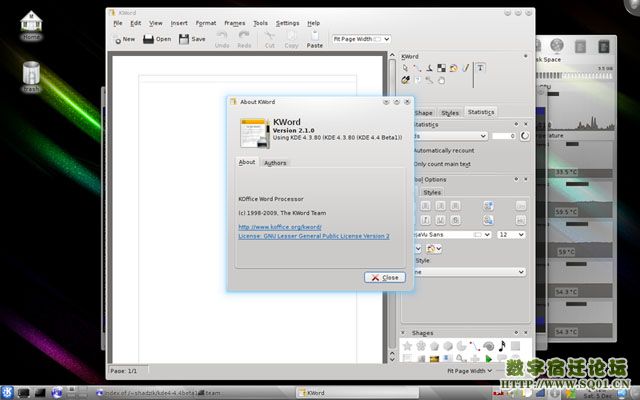The image size is (640, 400).
Task: Pick the square shape in Shapes panel
Action: (516, 346)
